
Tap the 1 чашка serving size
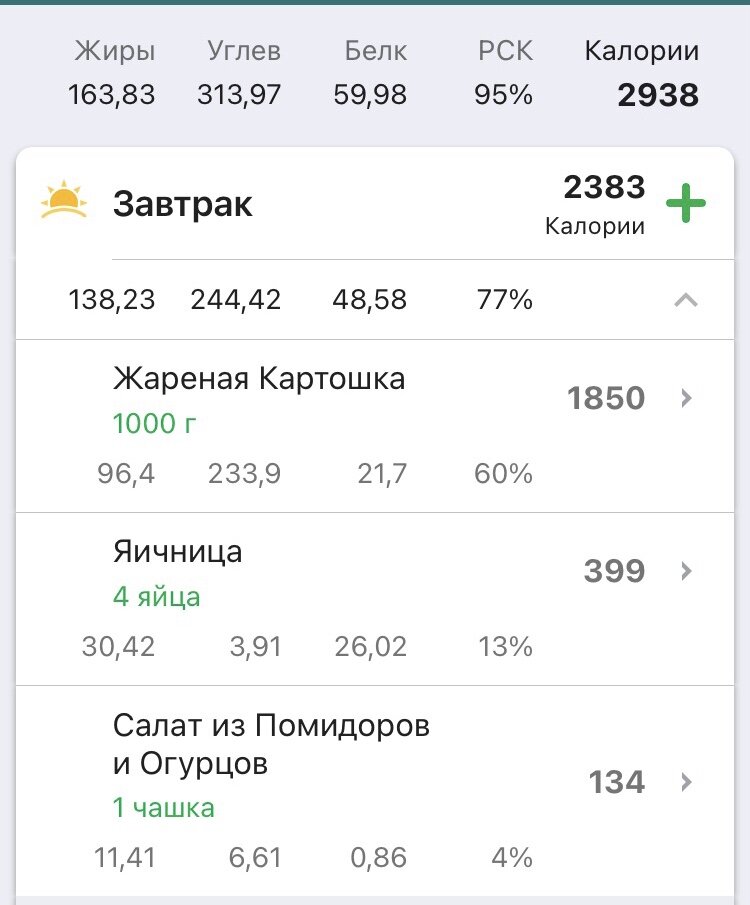[x=163, y=807]
